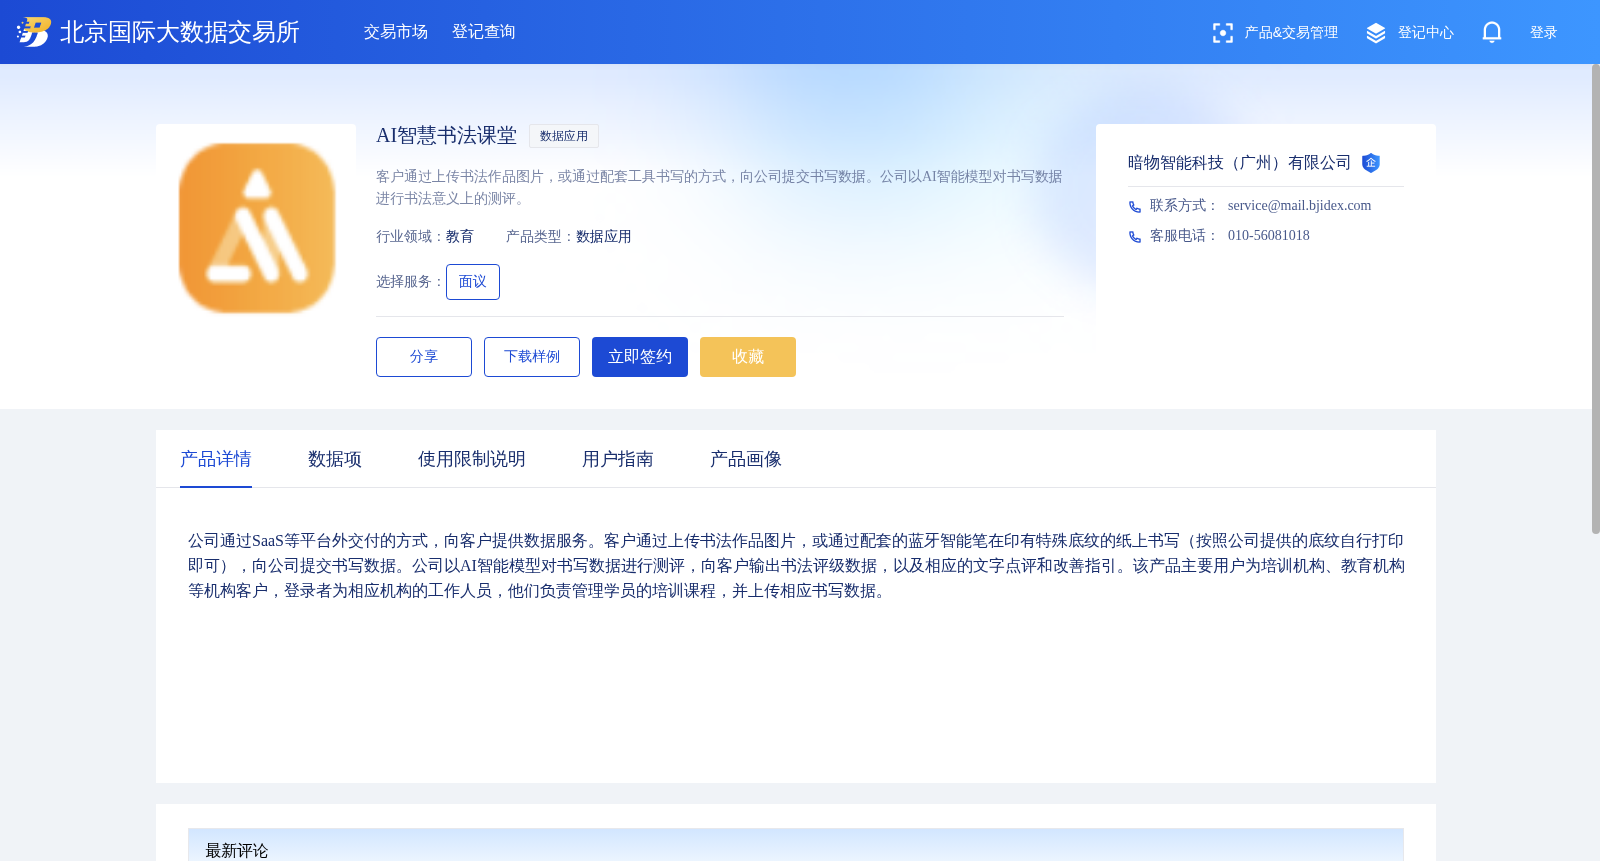Click 行业领域 value 教育
Screen dimensions: 1600x861
click(460, 237)
